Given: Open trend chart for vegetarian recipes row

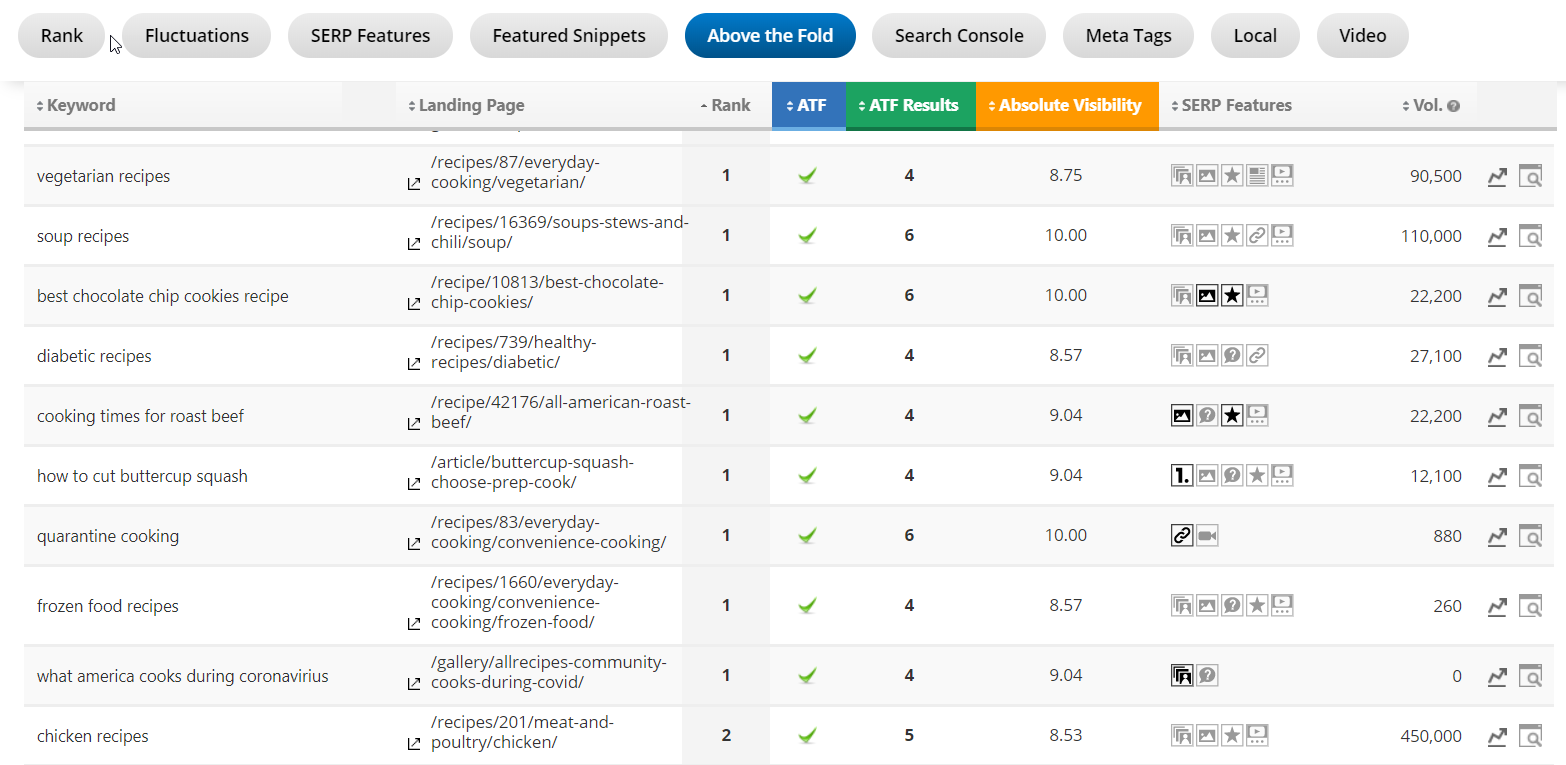Looking at the screenshot, I should coord(1496,177).
